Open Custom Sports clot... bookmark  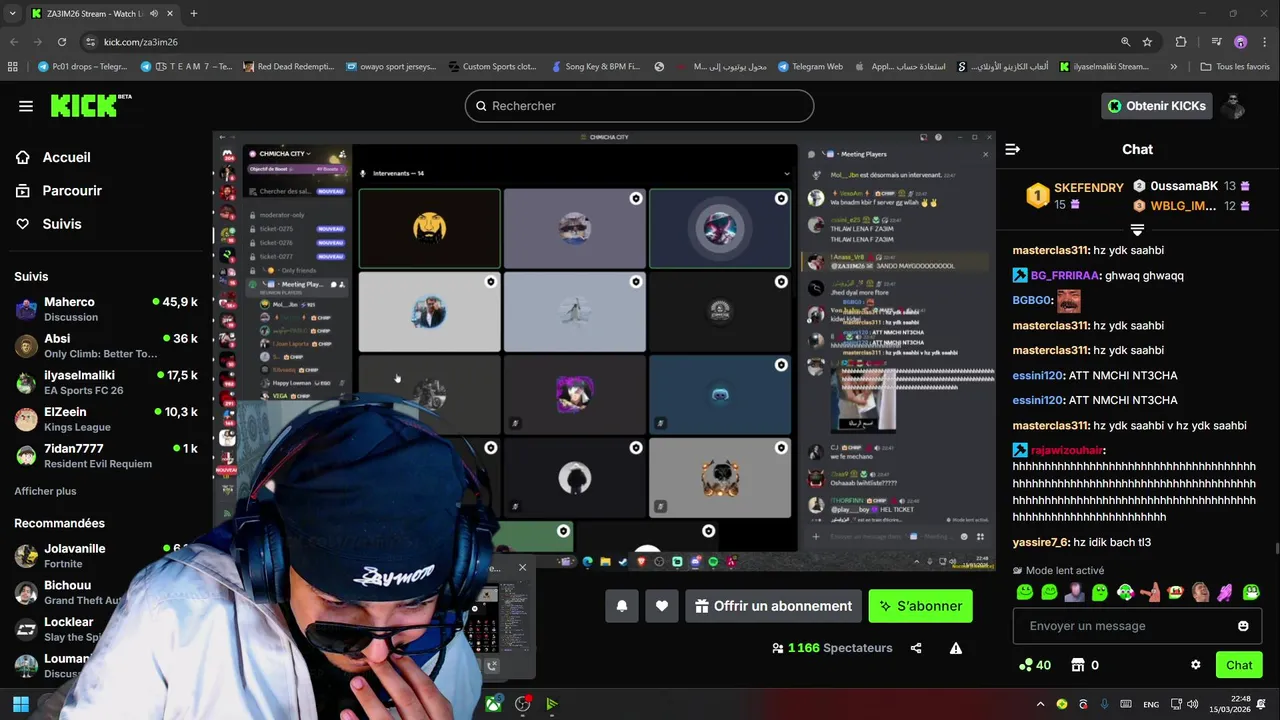click(492, 67)
